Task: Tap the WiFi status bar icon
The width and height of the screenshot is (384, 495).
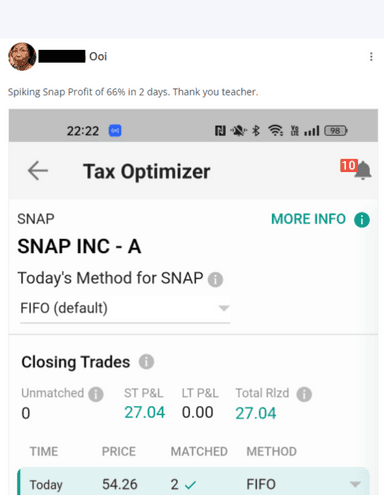Action: pyautogui.click(x=276, y=130)
